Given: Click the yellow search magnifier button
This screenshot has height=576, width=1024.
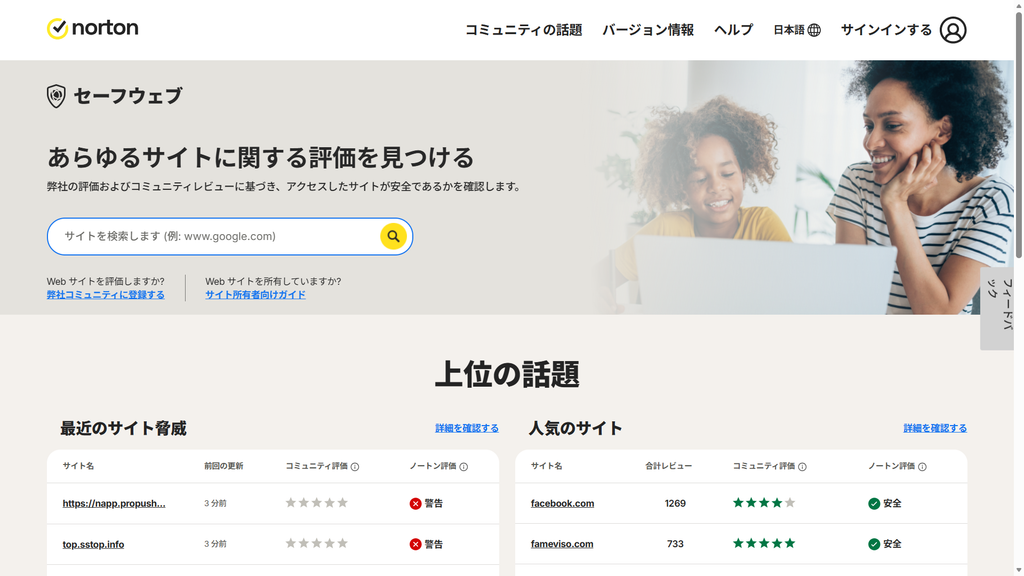Looking at the screenshot, I should point(393,236).
